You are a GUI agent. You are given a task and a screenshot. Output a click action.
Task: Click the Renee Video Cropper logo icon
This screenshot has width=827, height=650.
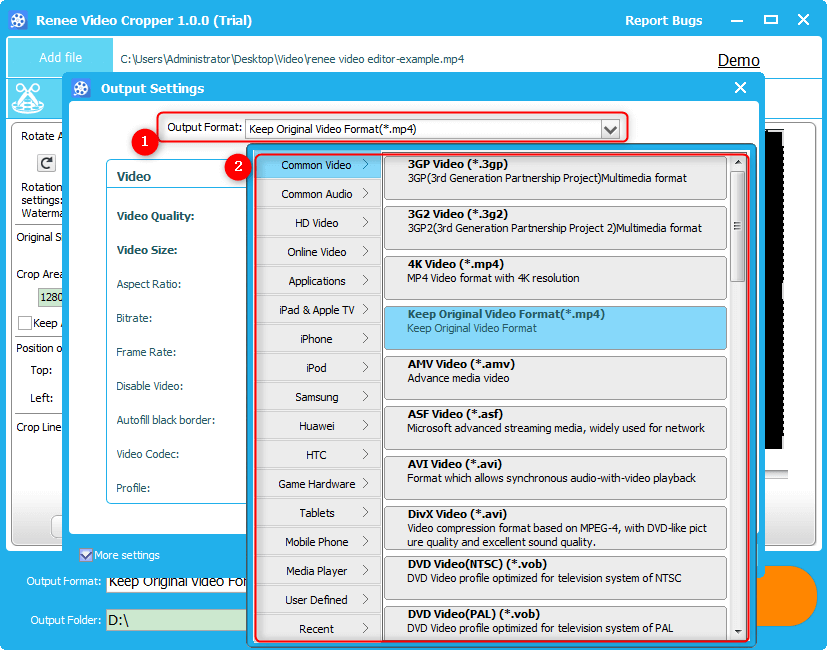pyautogui.click(x=18, y=20)
